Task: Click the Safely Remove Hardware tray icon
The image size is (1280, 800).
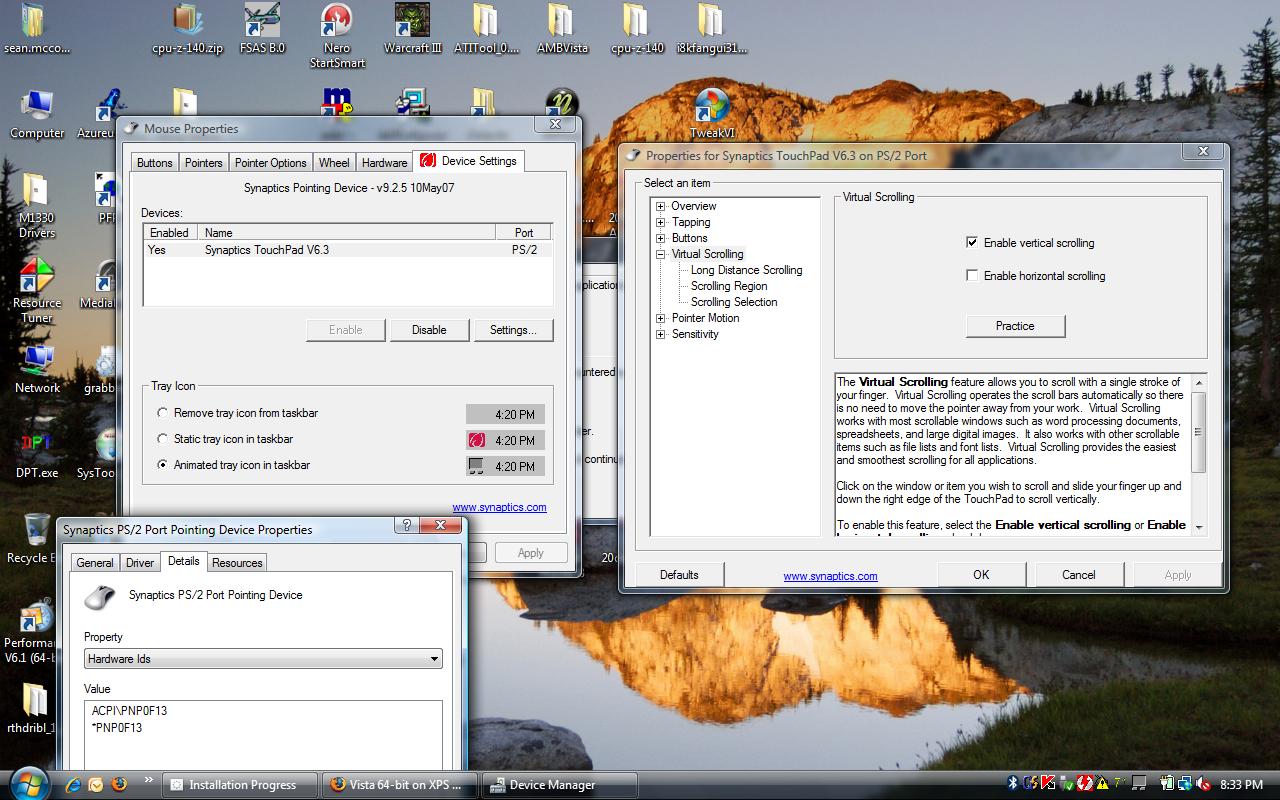Action: pos(1068,784)
